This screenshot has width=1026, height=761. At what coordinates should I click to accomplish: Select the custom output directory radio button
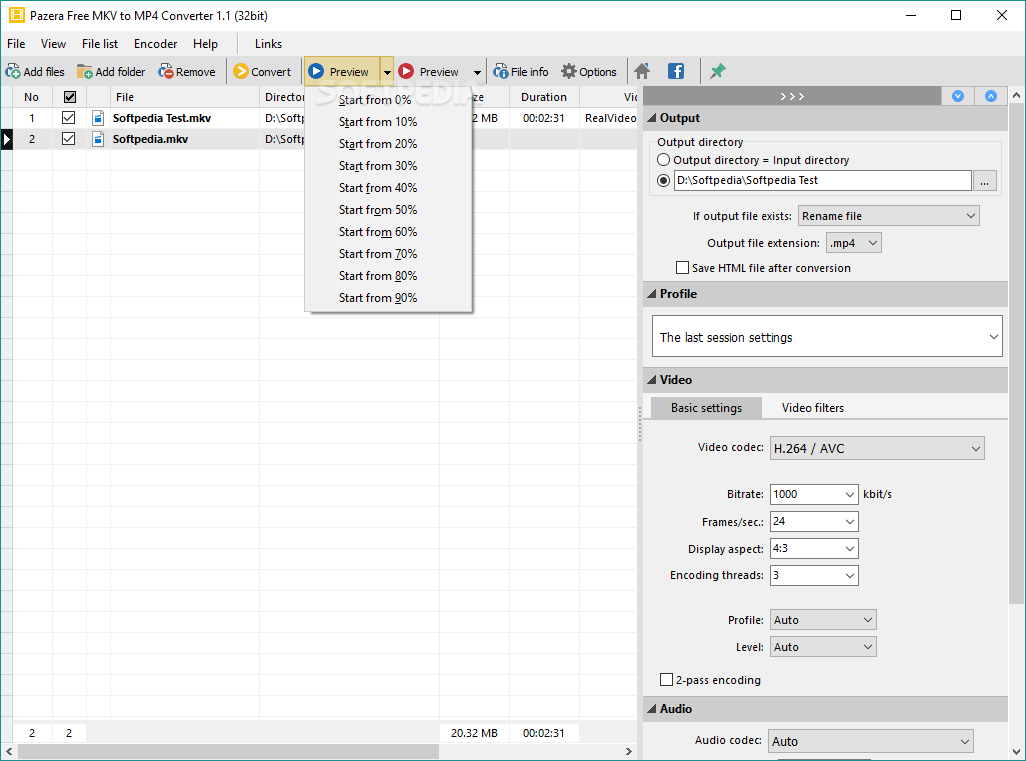click(663, 180)
